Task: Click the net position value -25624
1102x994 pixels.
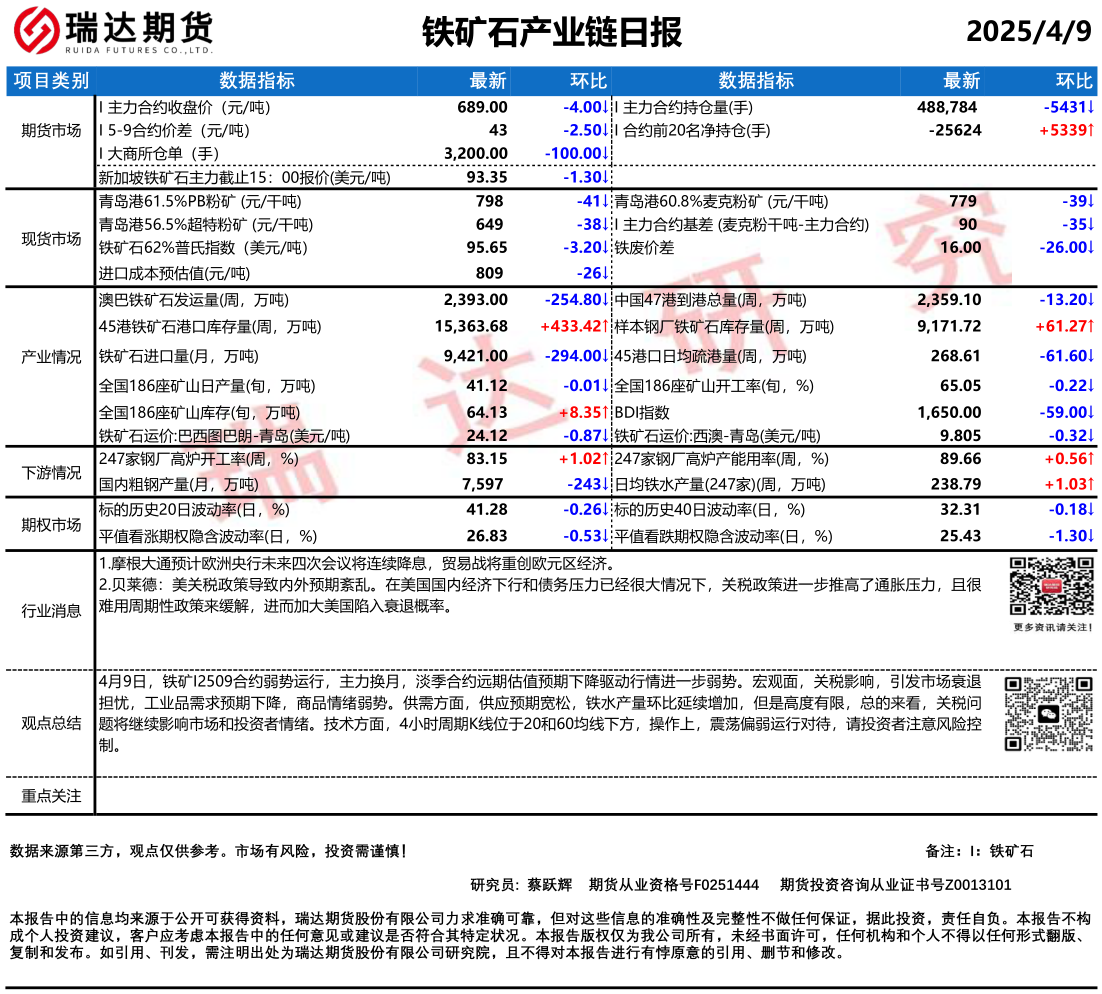Action: (954, 131)
